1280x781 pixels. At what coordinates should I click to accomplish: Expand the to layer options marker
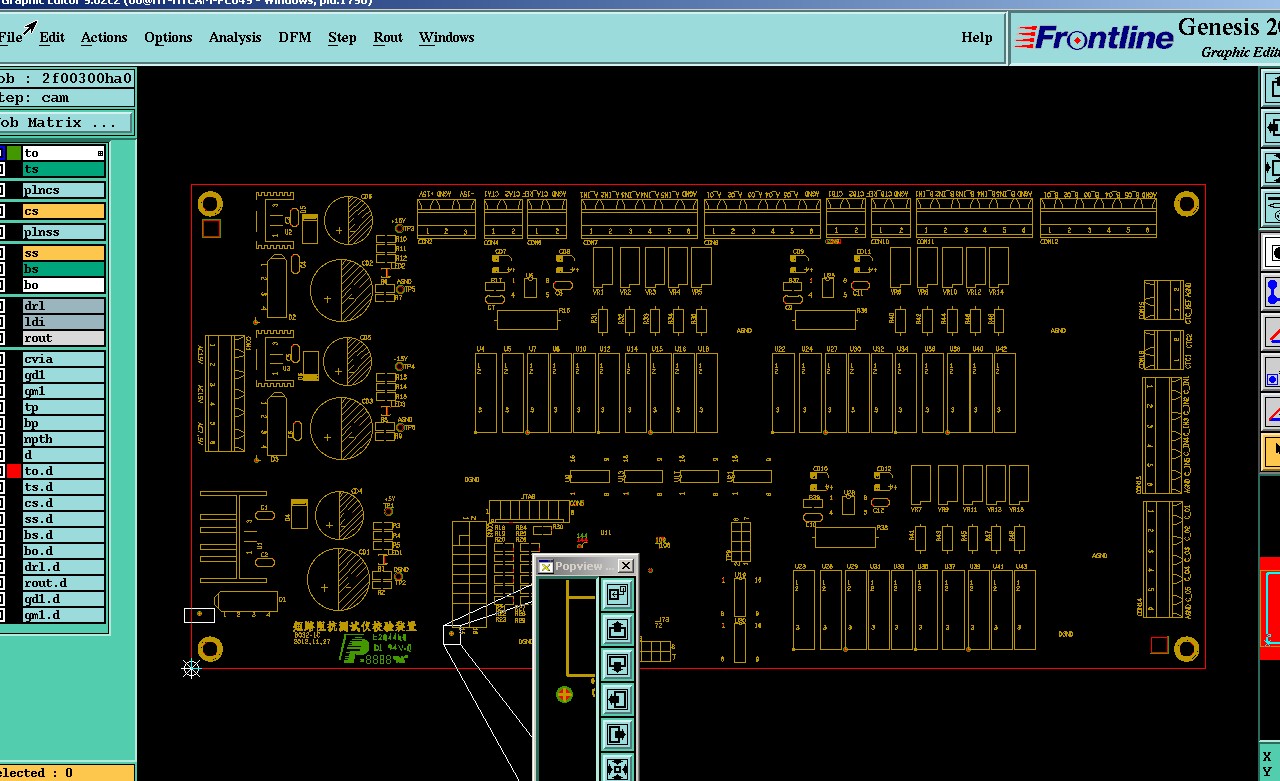tap(100, 153)
